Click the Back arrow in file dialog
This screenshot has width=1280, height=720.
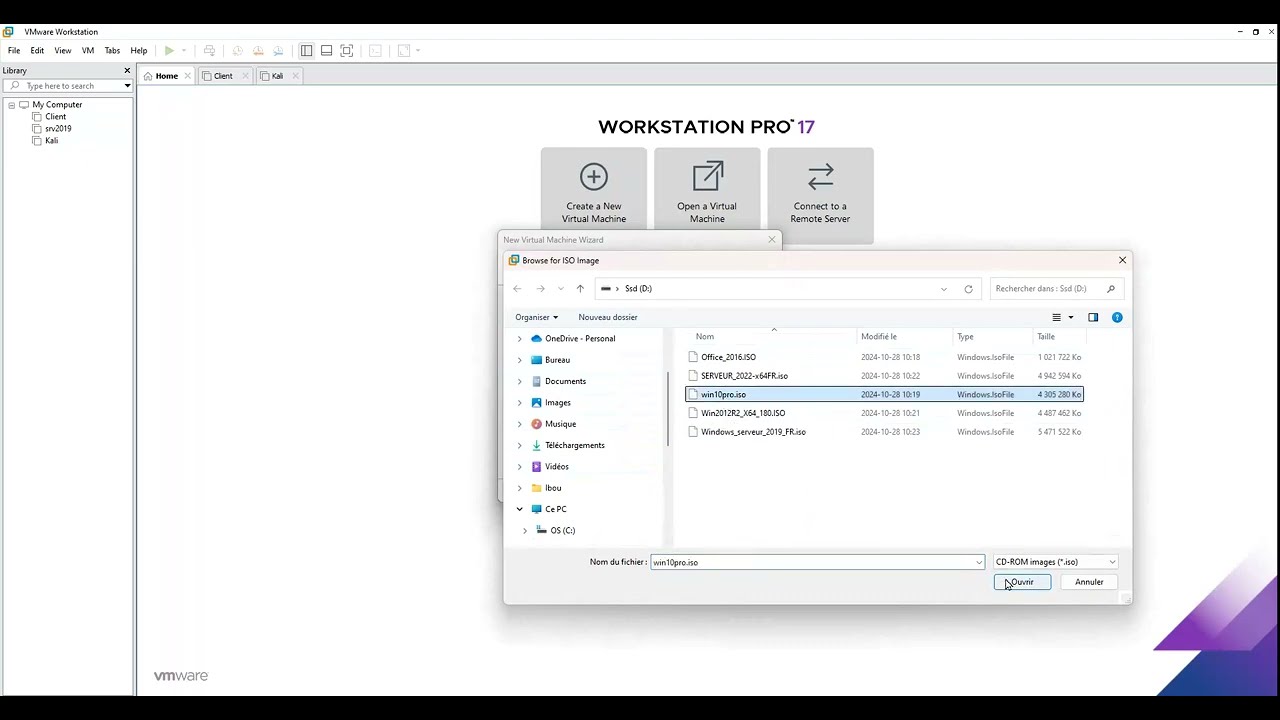[x=517, y=289]
